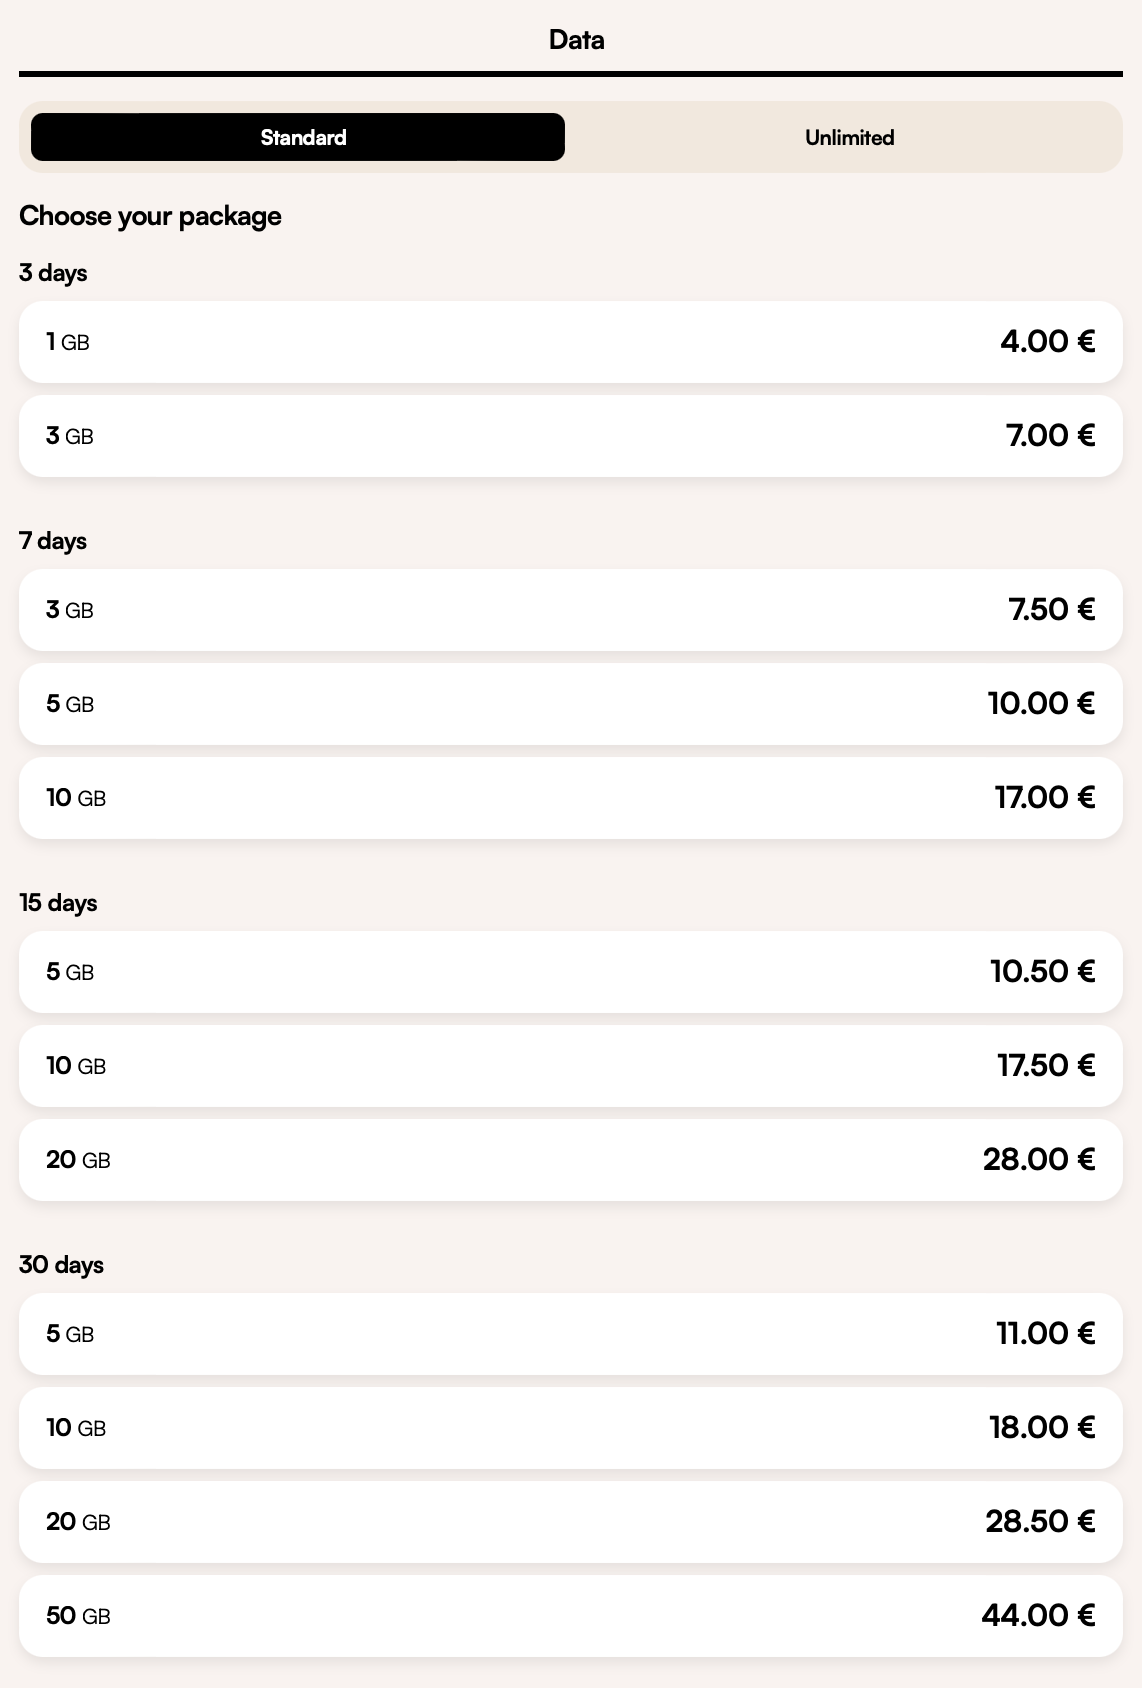Choose the 20 GB package at 28.00 €

[x=570, y=1160]
